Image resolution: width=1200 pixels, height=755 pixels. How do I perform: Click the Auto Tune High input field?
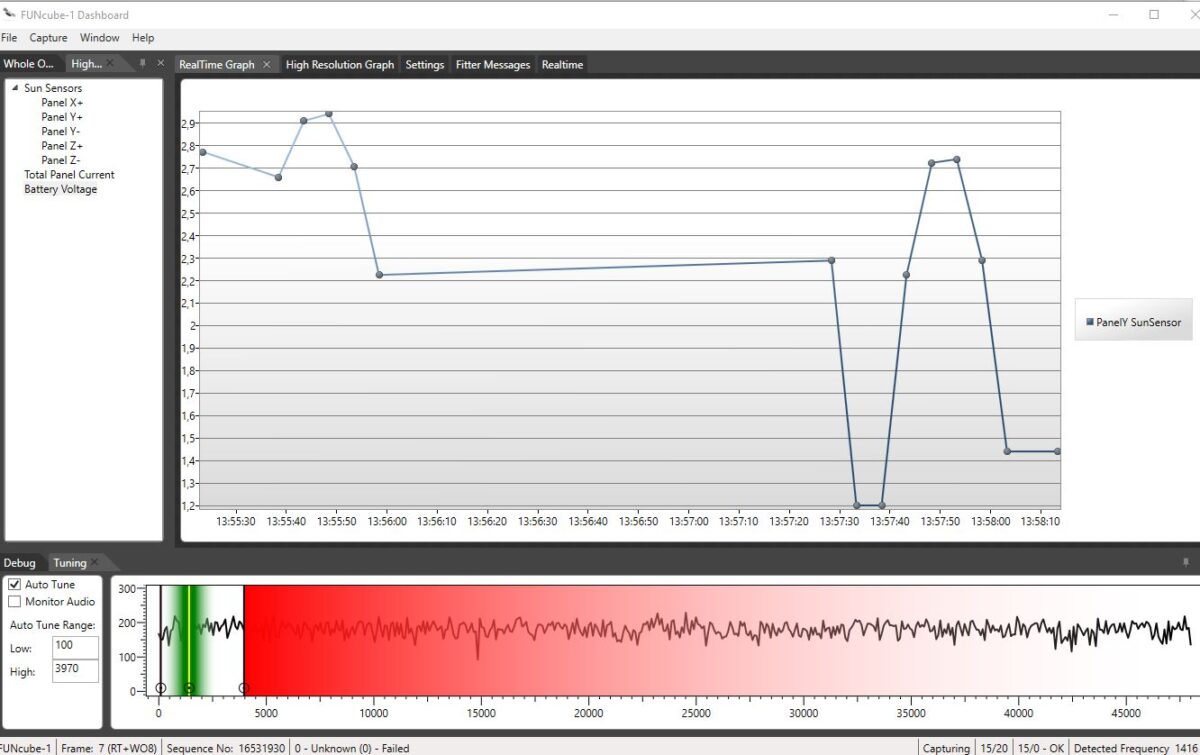point(75,671)
